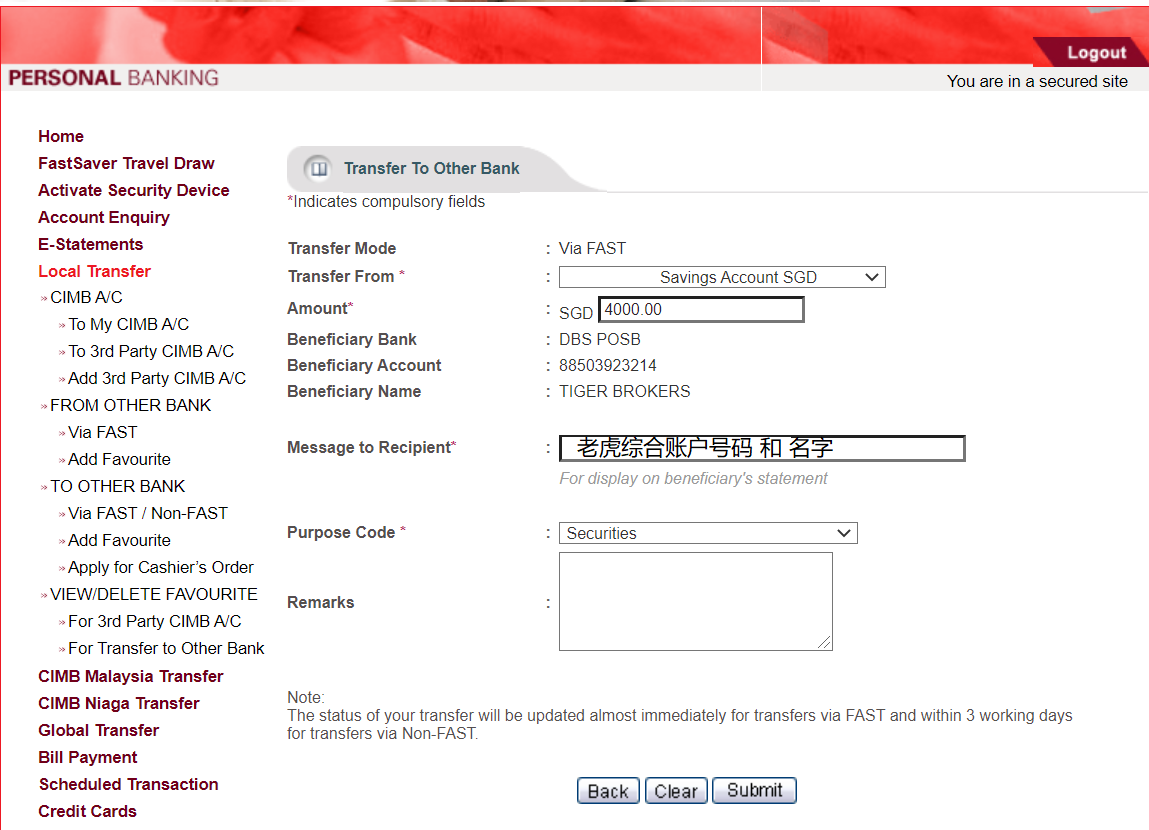
Task: Click the Amount input field
Action: coord(701,309)
